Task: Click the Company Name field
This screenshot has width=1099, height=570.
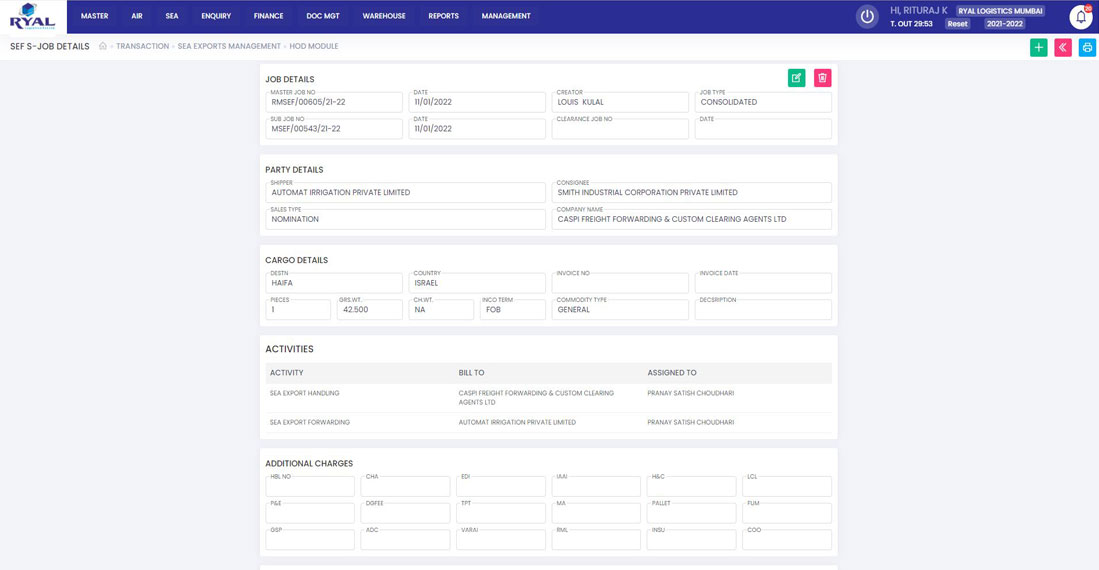Action: pyautogui.click(x=692, y=219)
